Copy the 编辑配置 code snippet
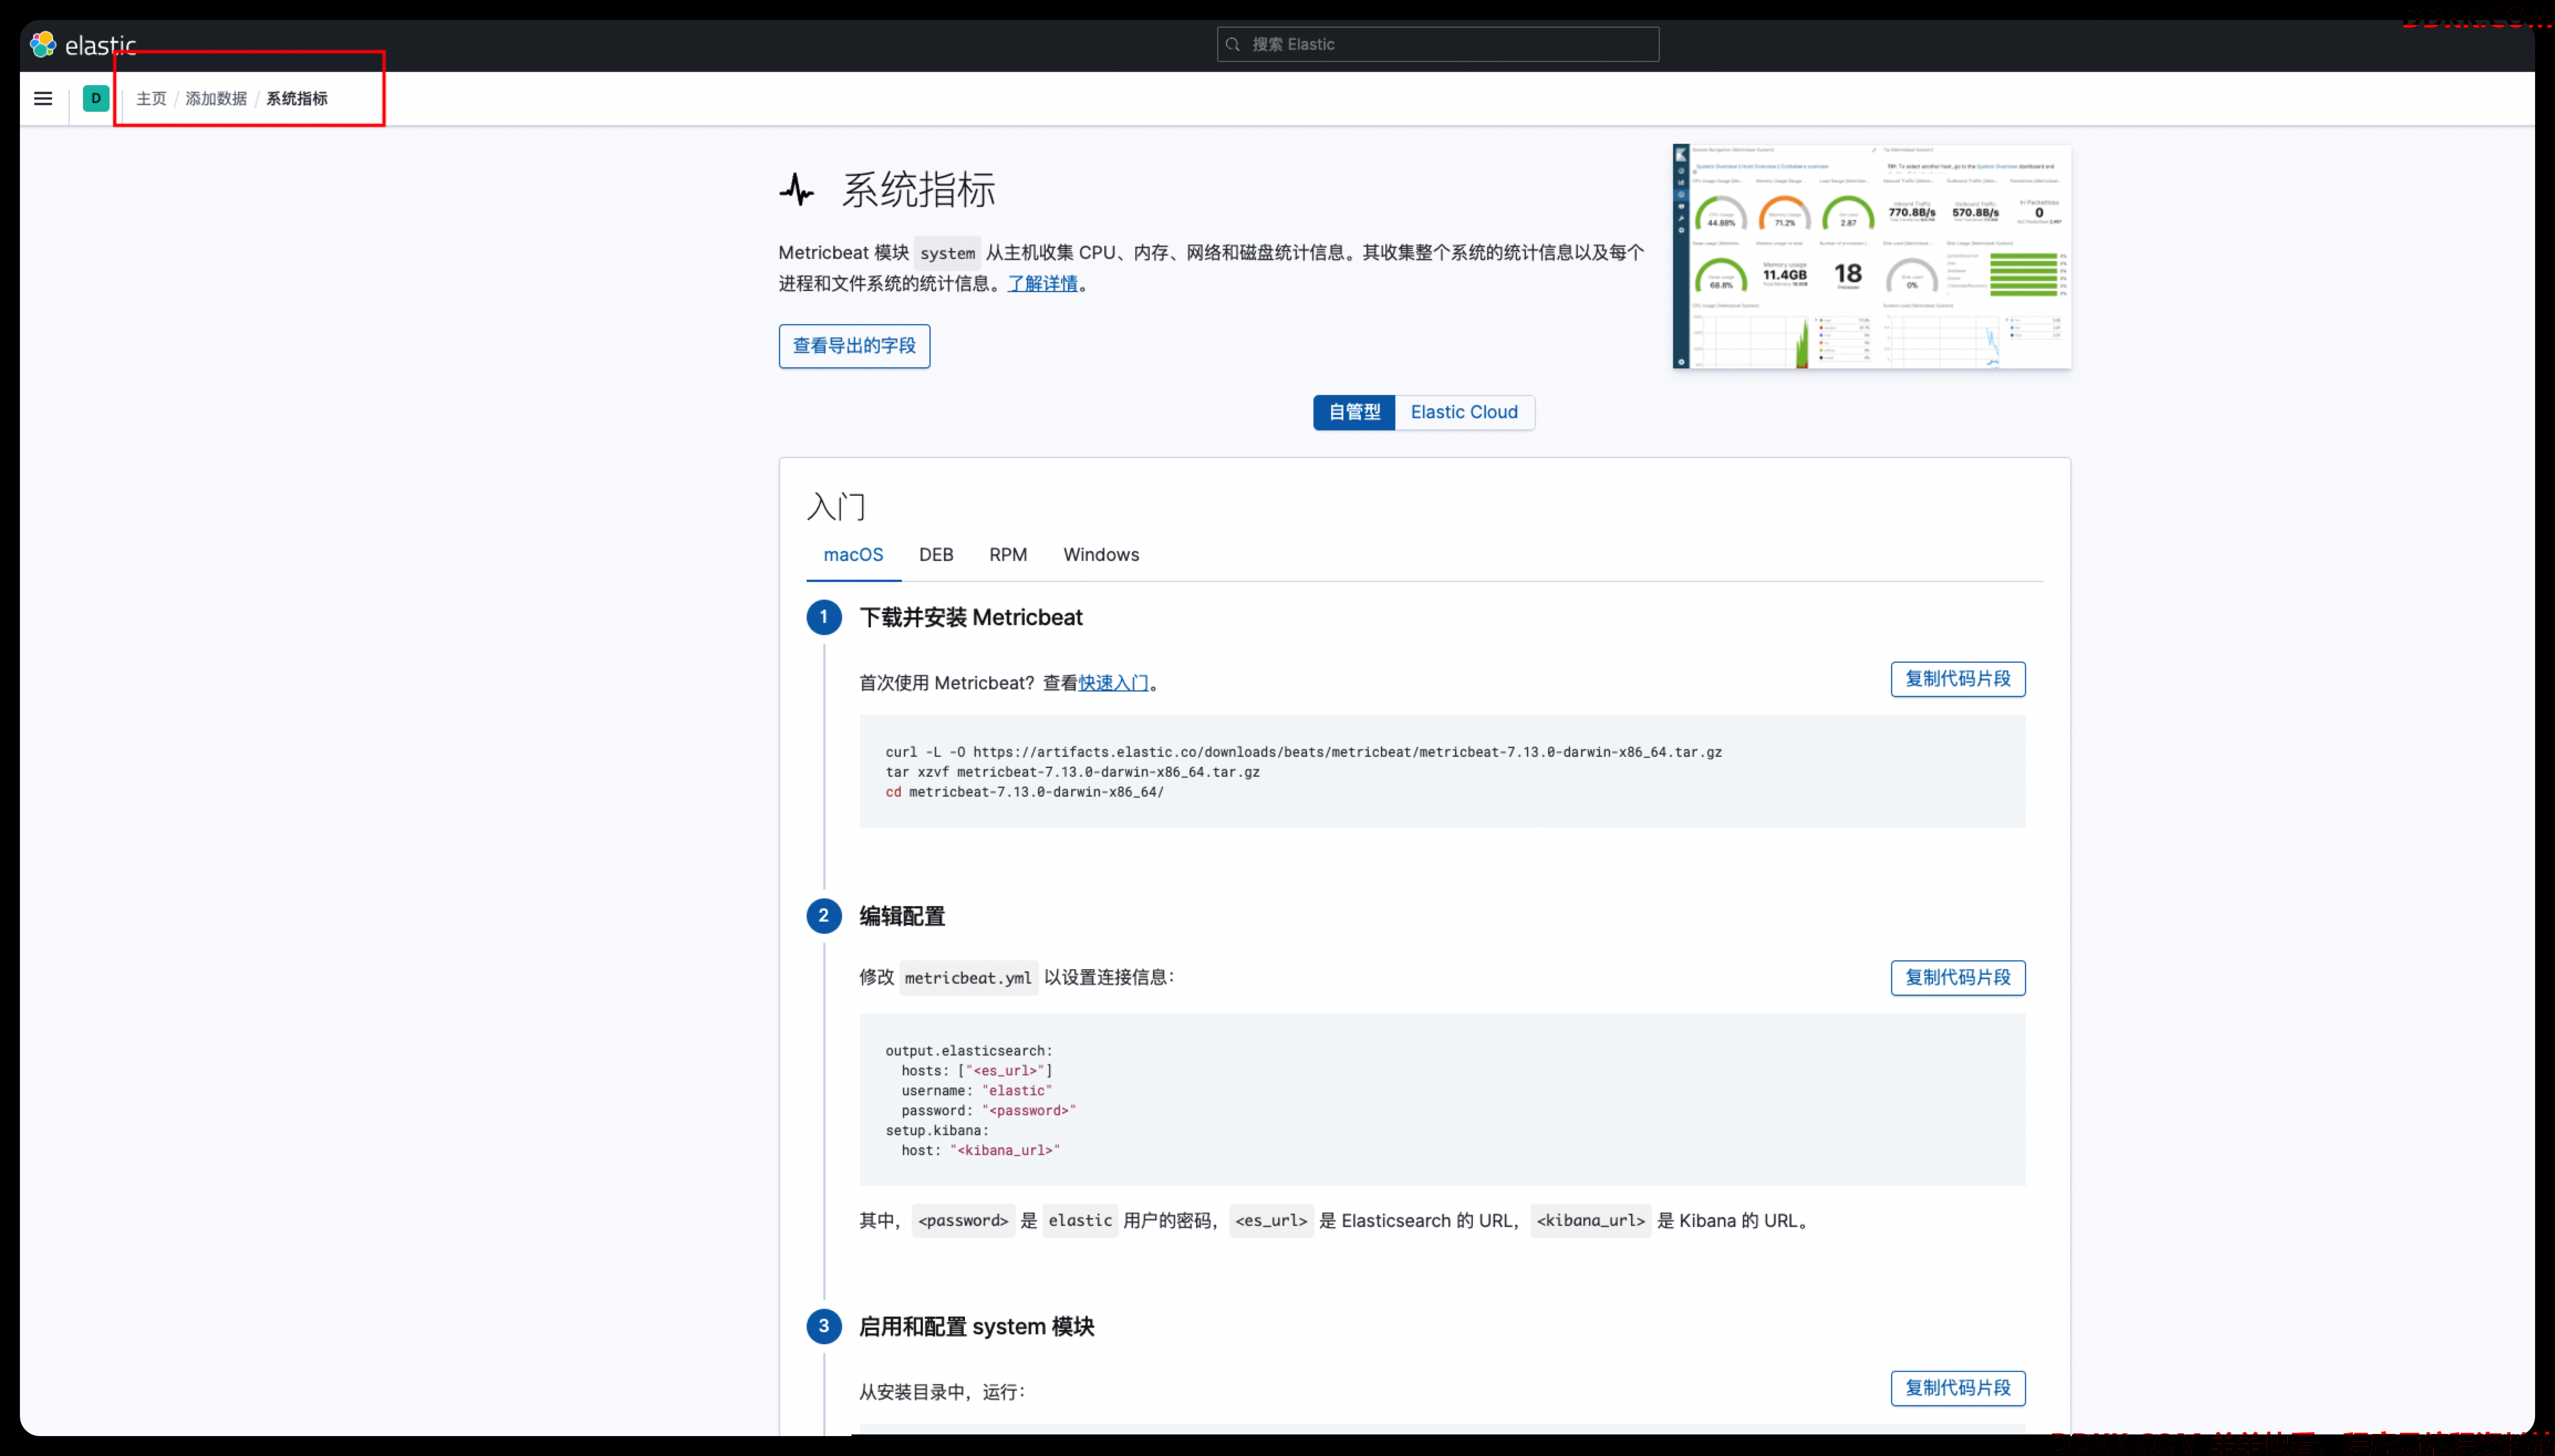2555x1456 pixels. tap(1957, 978)
